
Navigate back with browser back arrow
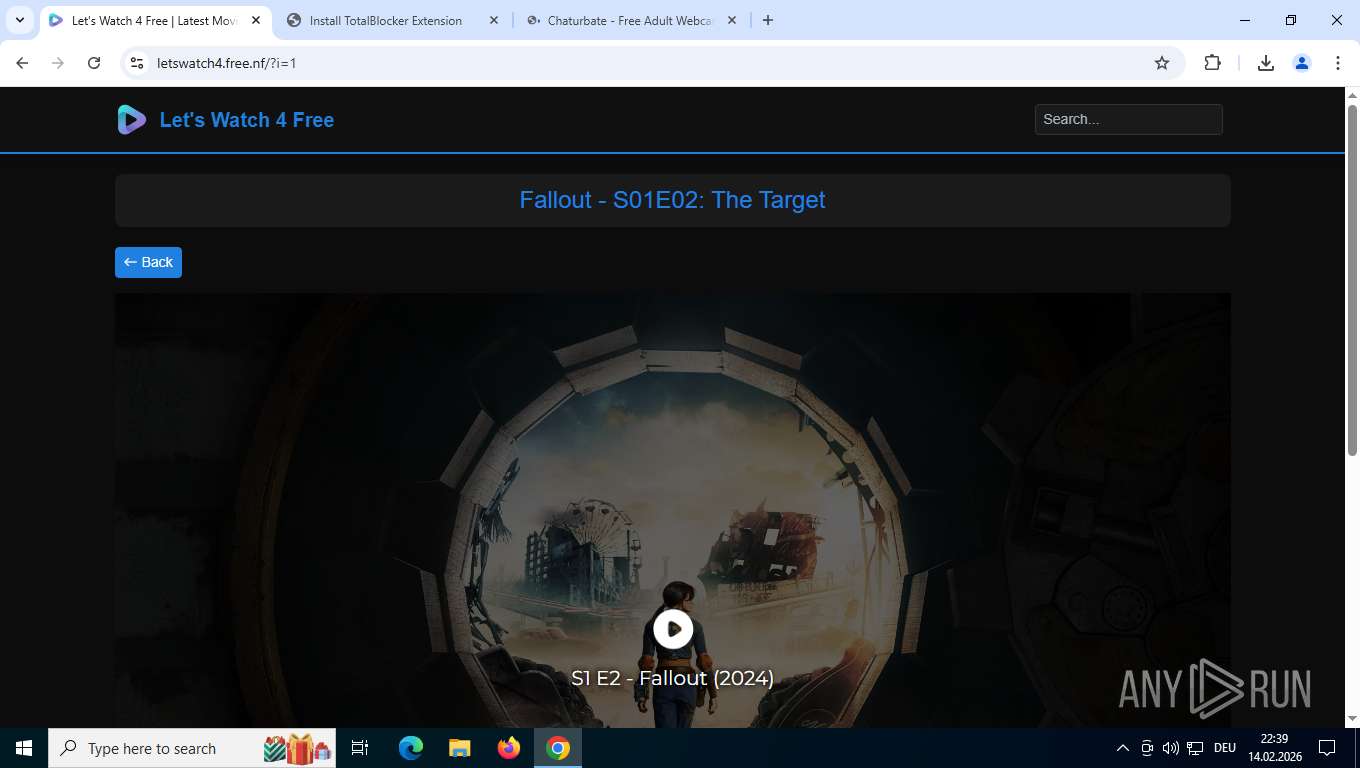point(22,63)
